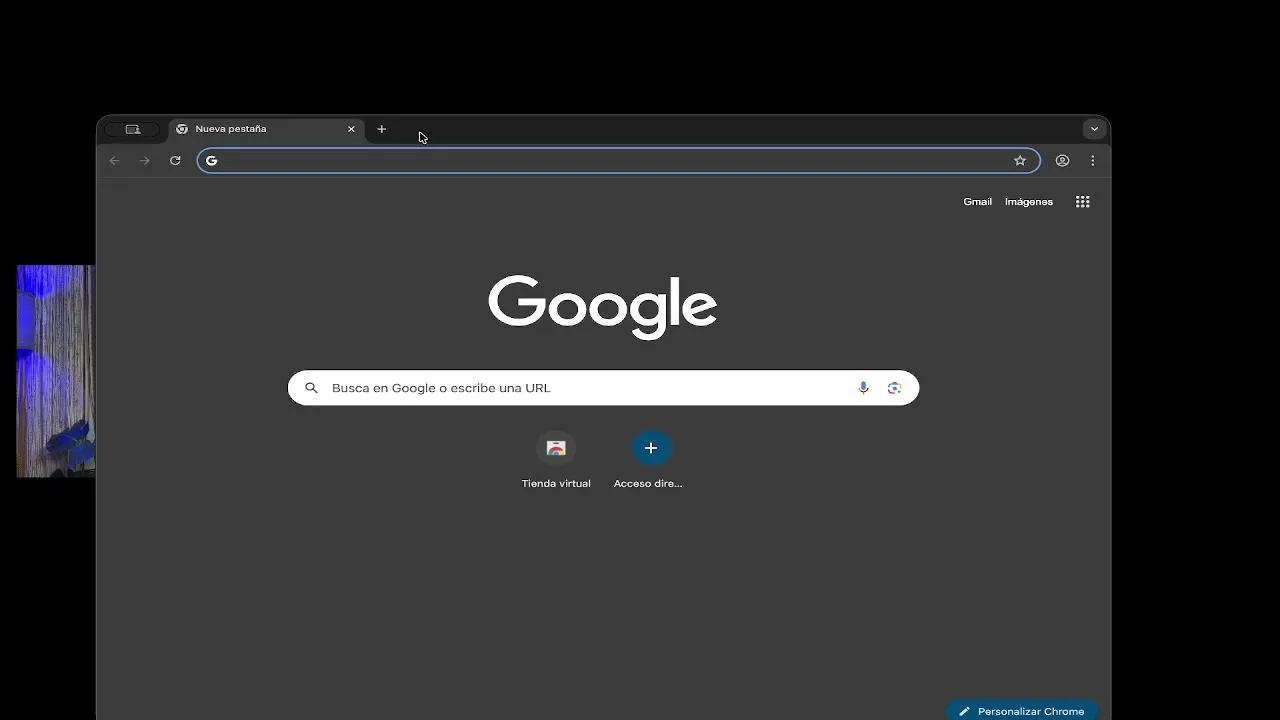Screen dimensions: 1280x720
Task: Open a new tab with plus button
Action: click(381, 129)
